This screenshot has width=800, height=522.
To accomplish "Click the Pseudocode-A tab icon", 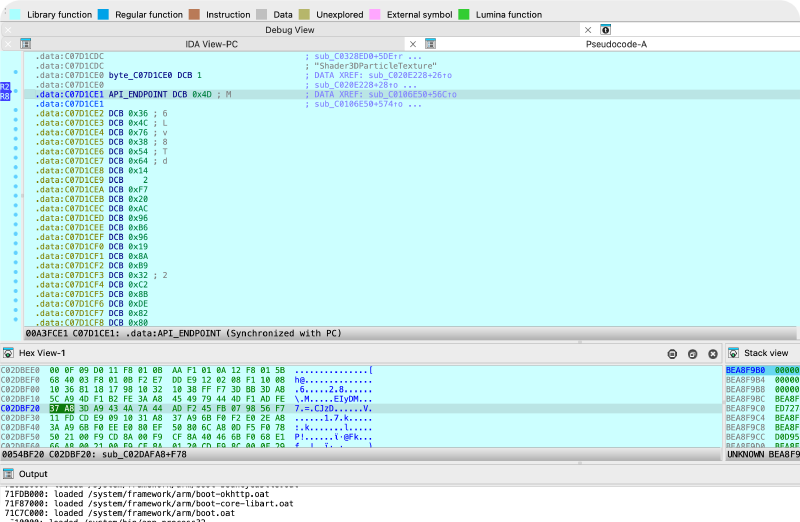I will [429, 44].
